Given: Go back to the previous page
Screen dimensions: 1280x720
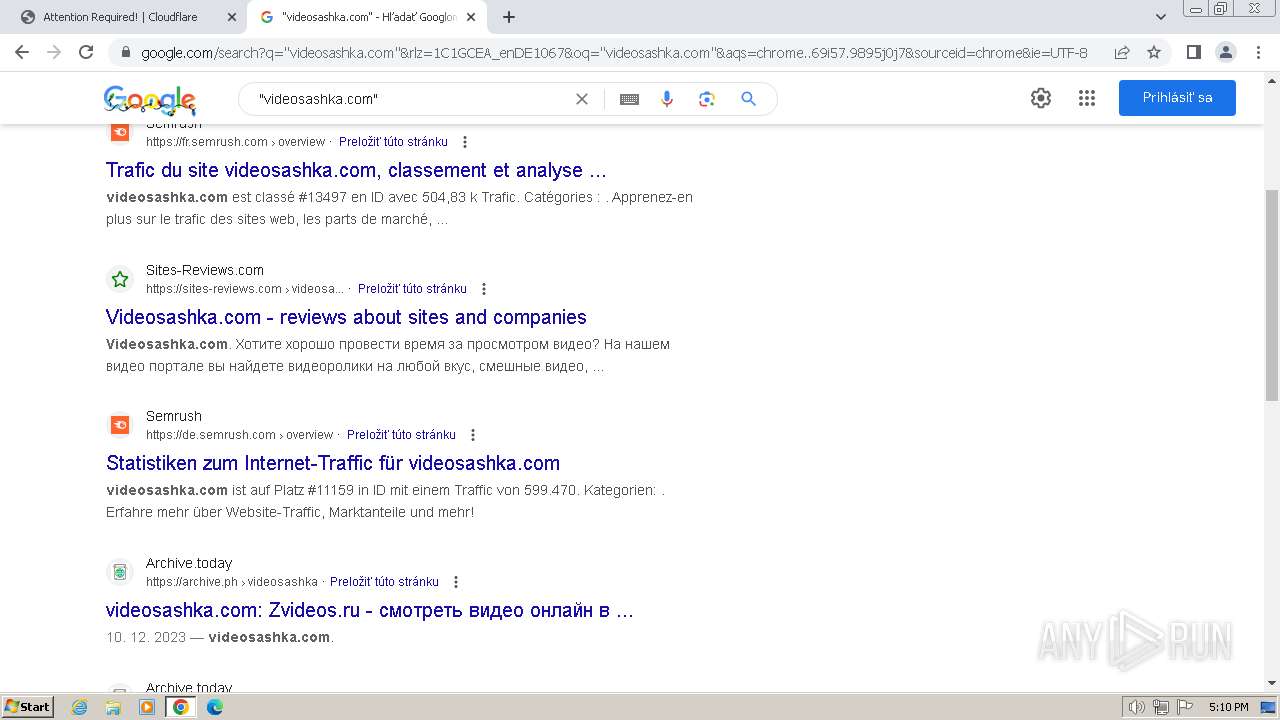Looking at the screenshot, I should tap(22, 52).
